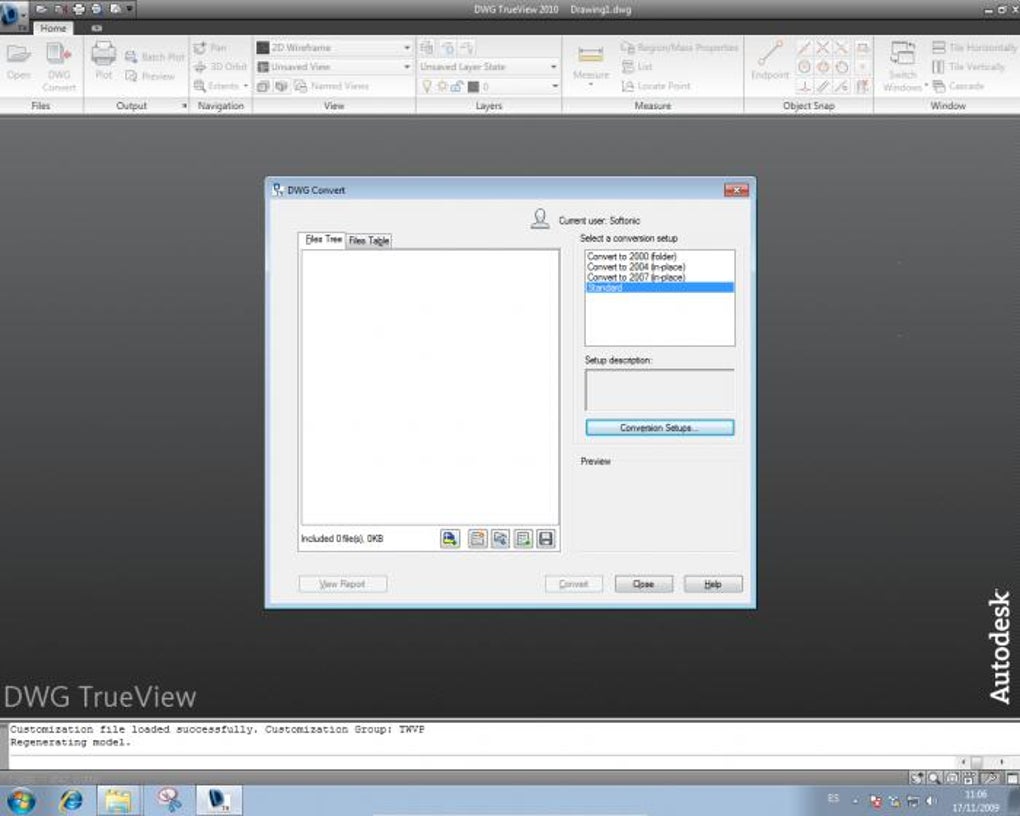The height and width of the screenshot is (816, 1020).
Task: Toggle the layer freeze sun icon
Action: click(x=442, y=86)
